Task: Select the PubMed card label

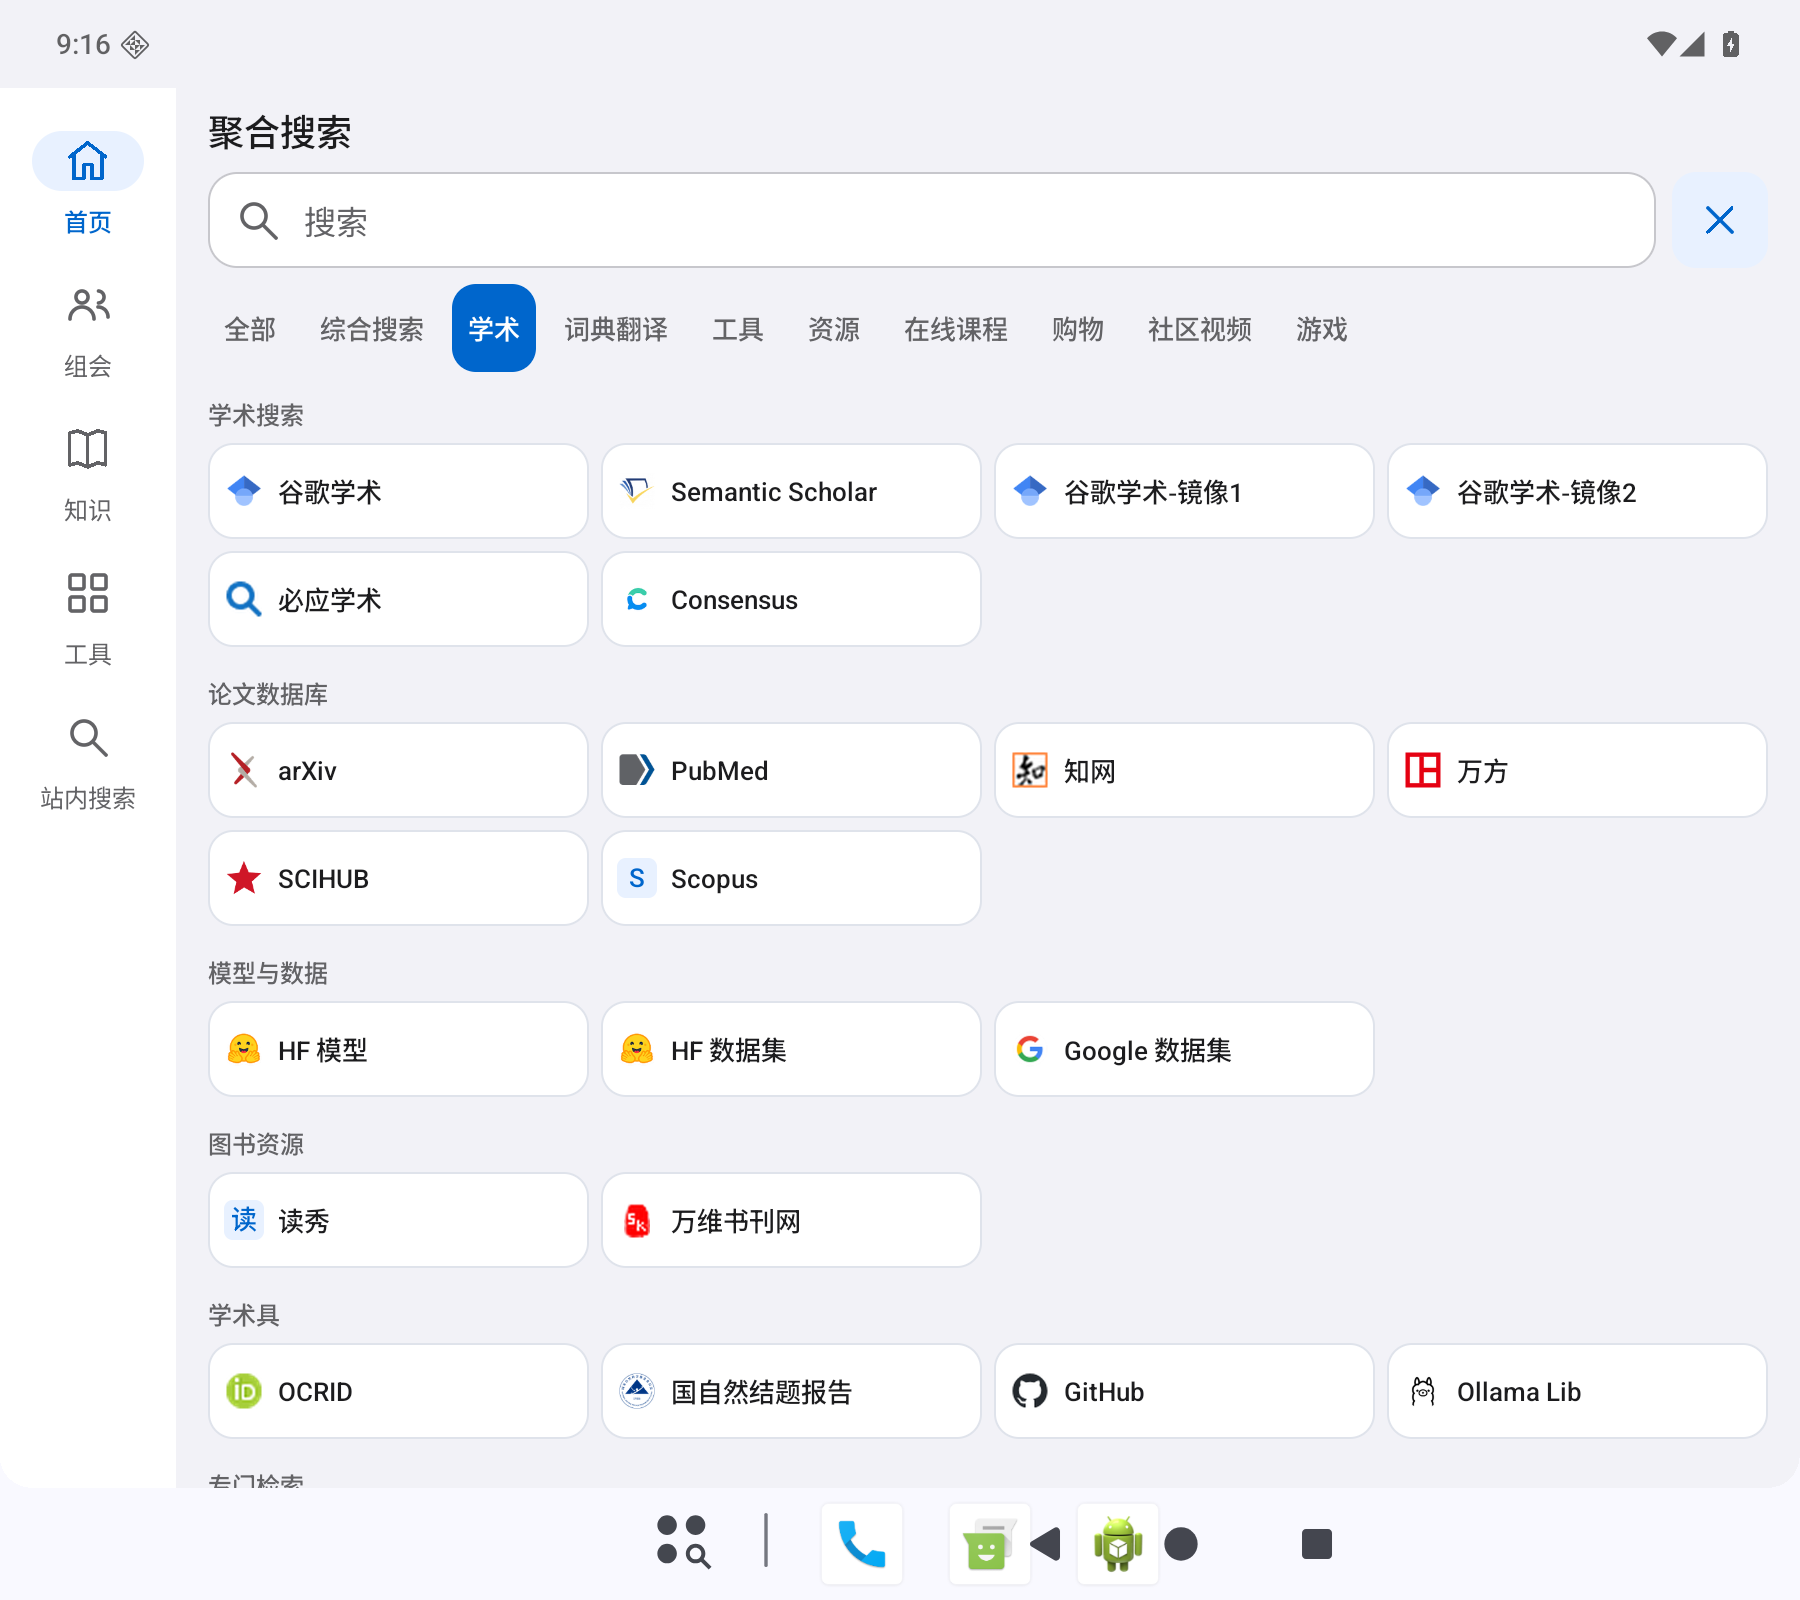Action: [x=719, y=771]
